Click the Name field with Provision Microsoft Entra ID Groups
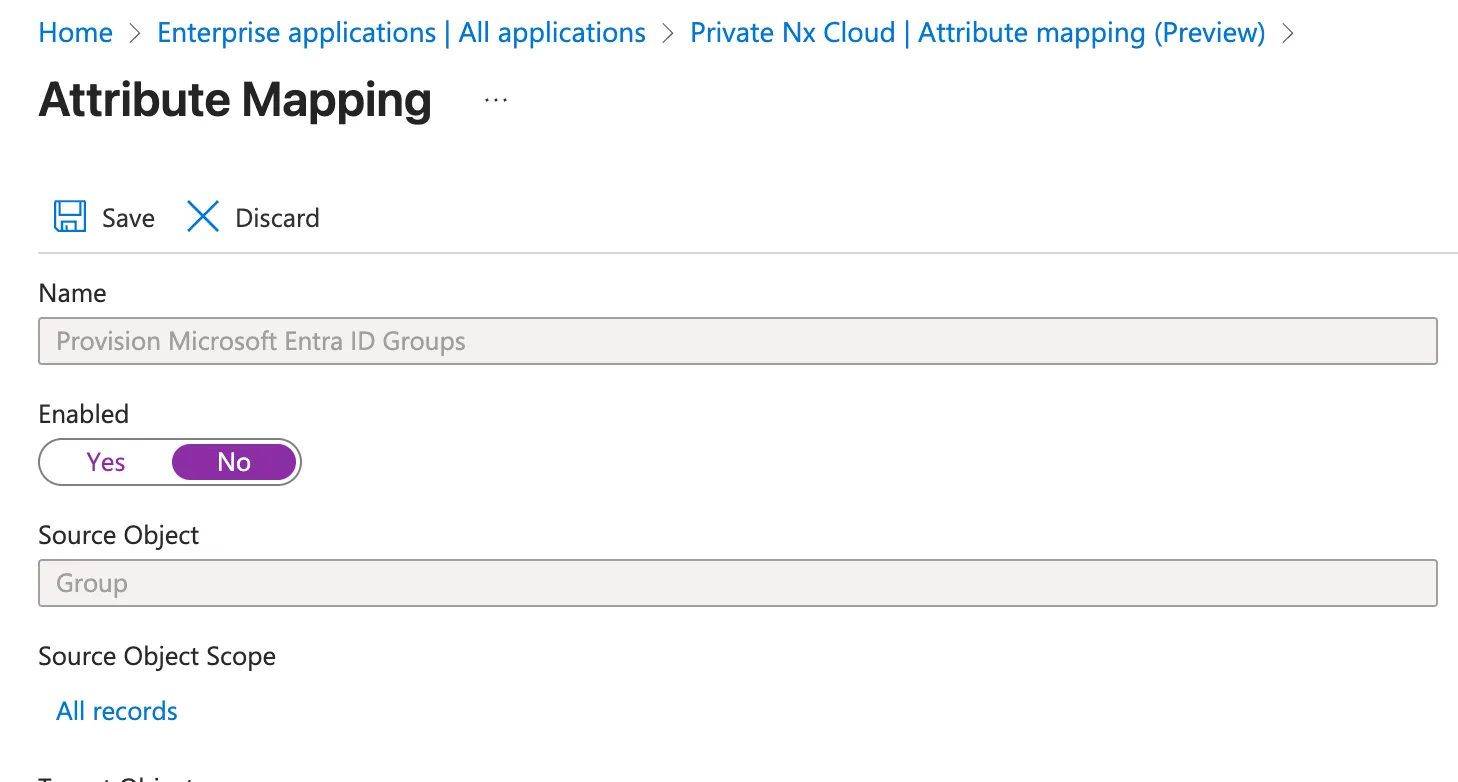1458x782 pixels. click(738, 341)
